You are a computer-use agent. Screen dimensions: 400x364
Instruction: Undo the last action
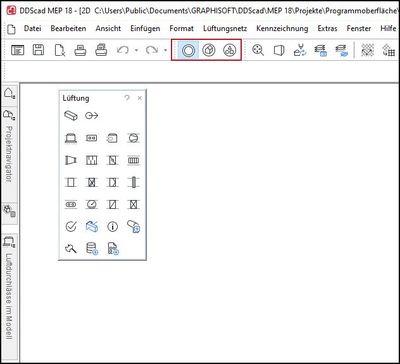pyautogui.click(x=123, y=50)
